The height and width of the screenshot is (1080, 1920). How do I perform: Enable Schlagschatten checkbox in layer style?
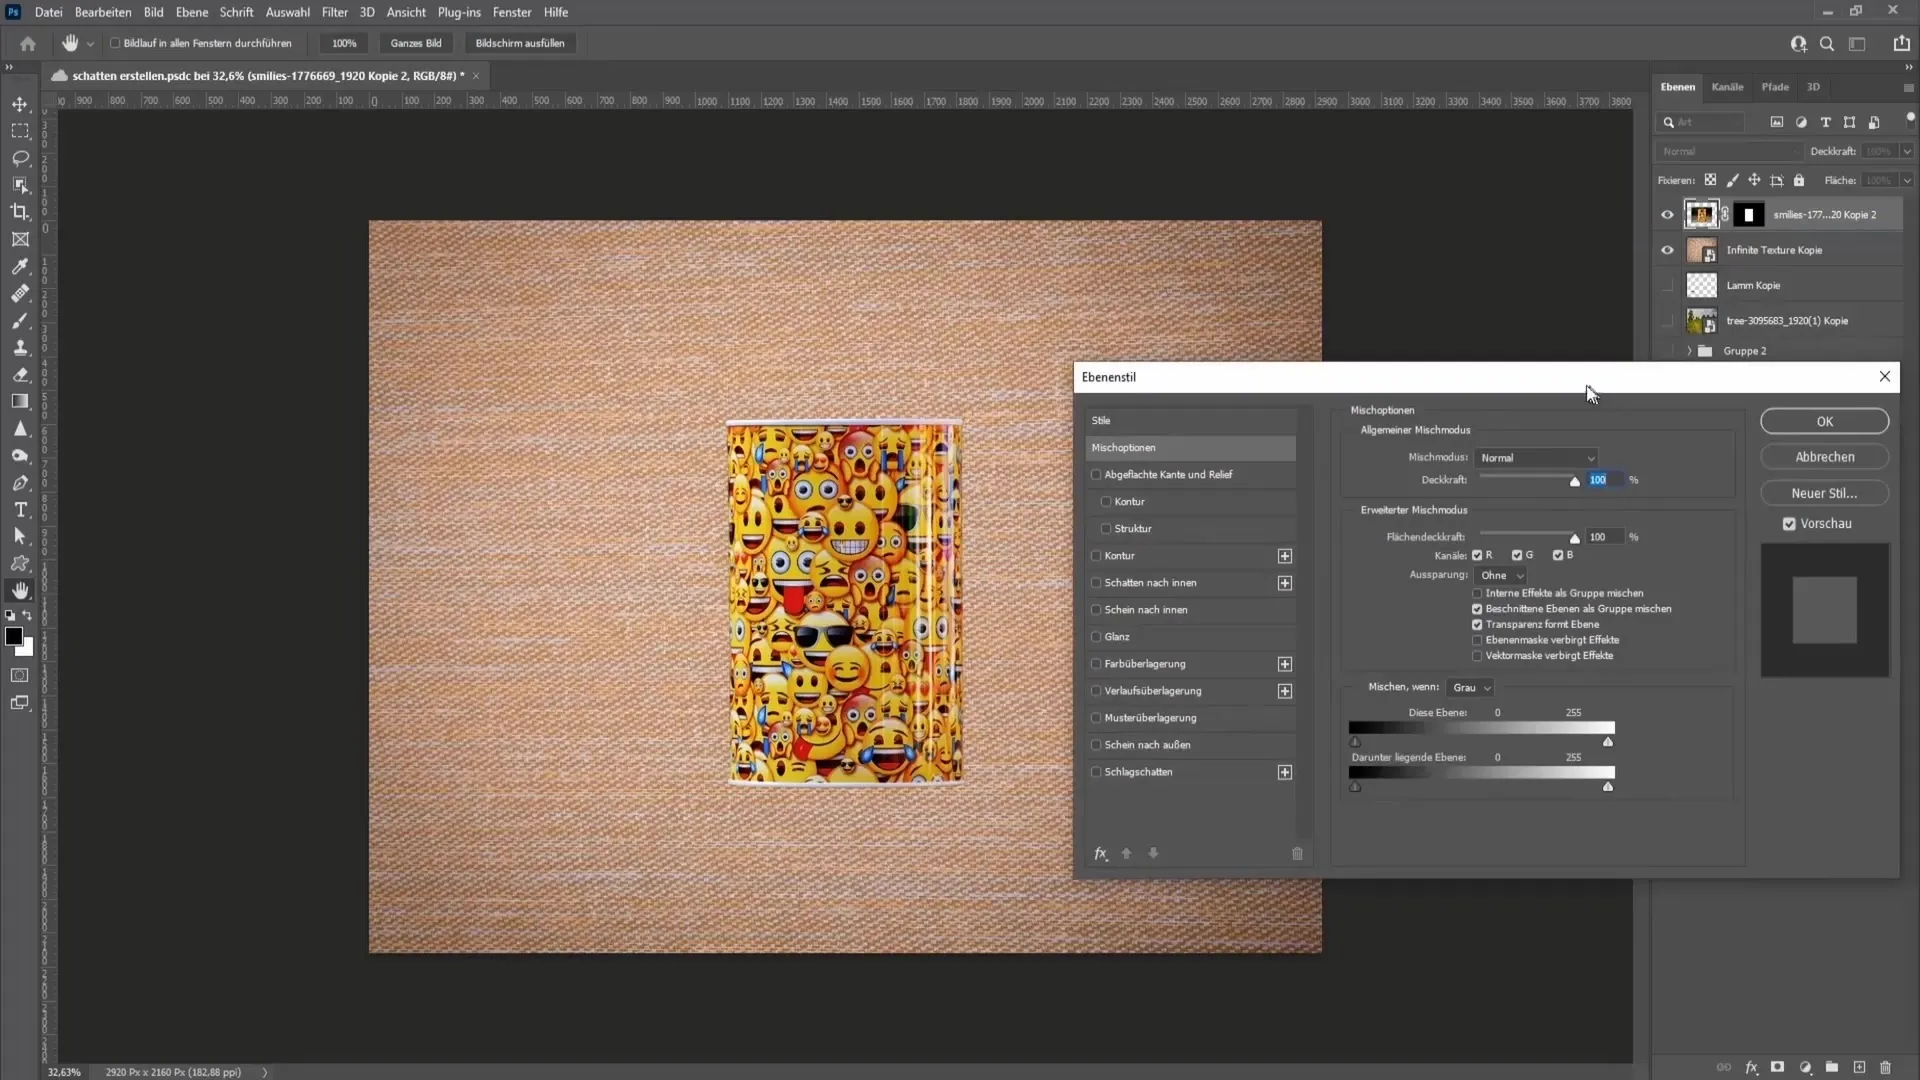click(1096, 770)
